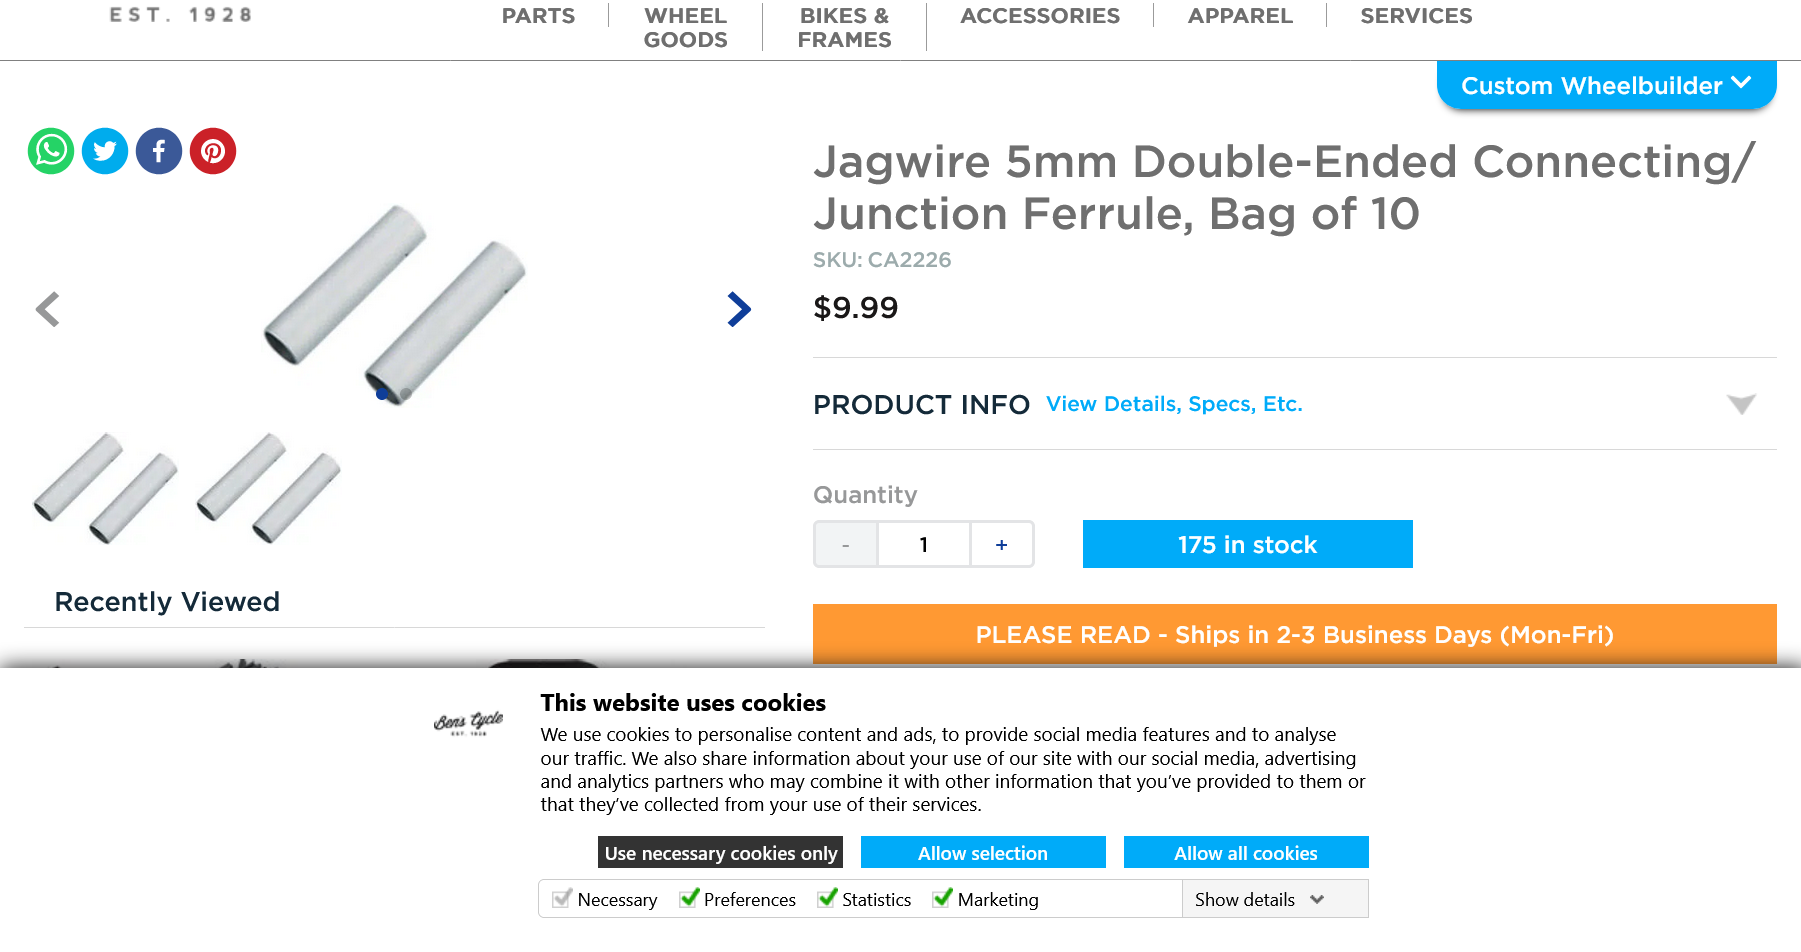Go to previous product image
This screenshot has width=1801, height=952.
tap(48, 309)
